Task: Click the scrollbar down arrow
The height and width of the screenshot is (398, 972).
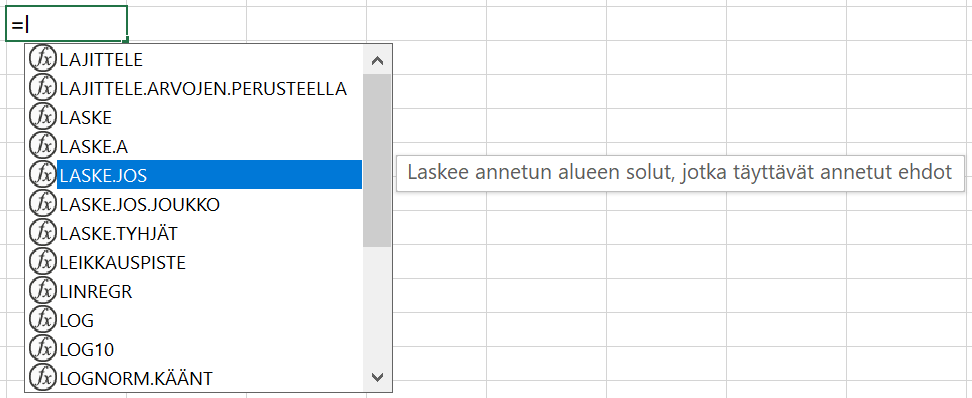Action: (x=377, y=377)
